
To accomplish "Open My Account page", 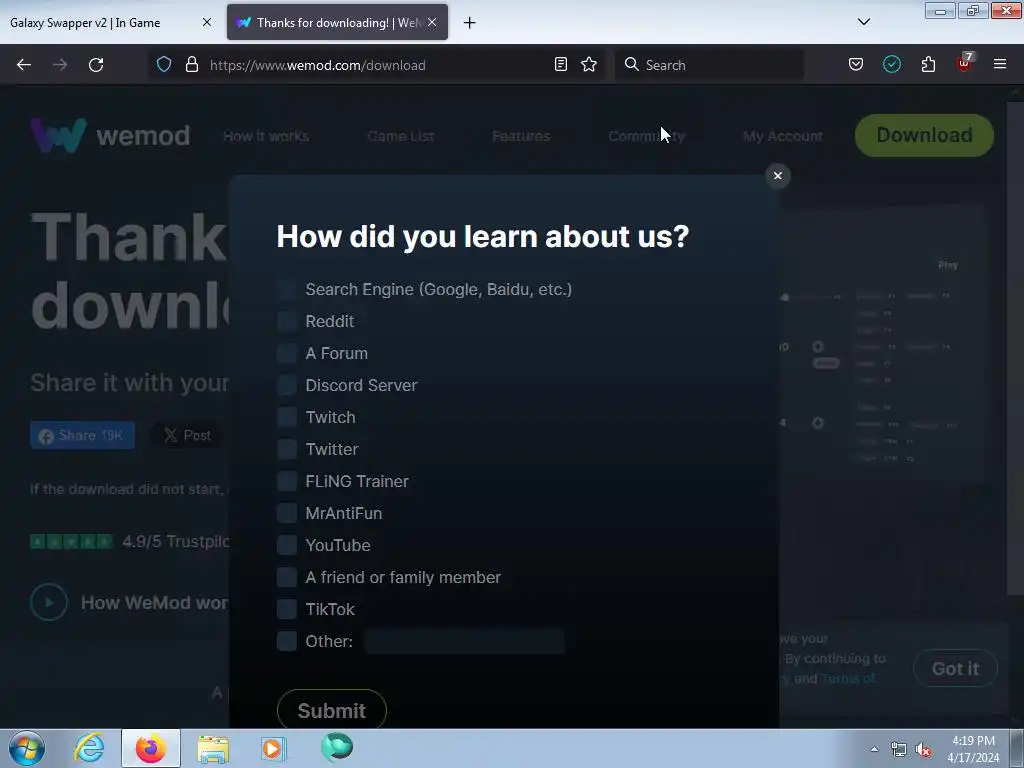I will tap(782, 136).
